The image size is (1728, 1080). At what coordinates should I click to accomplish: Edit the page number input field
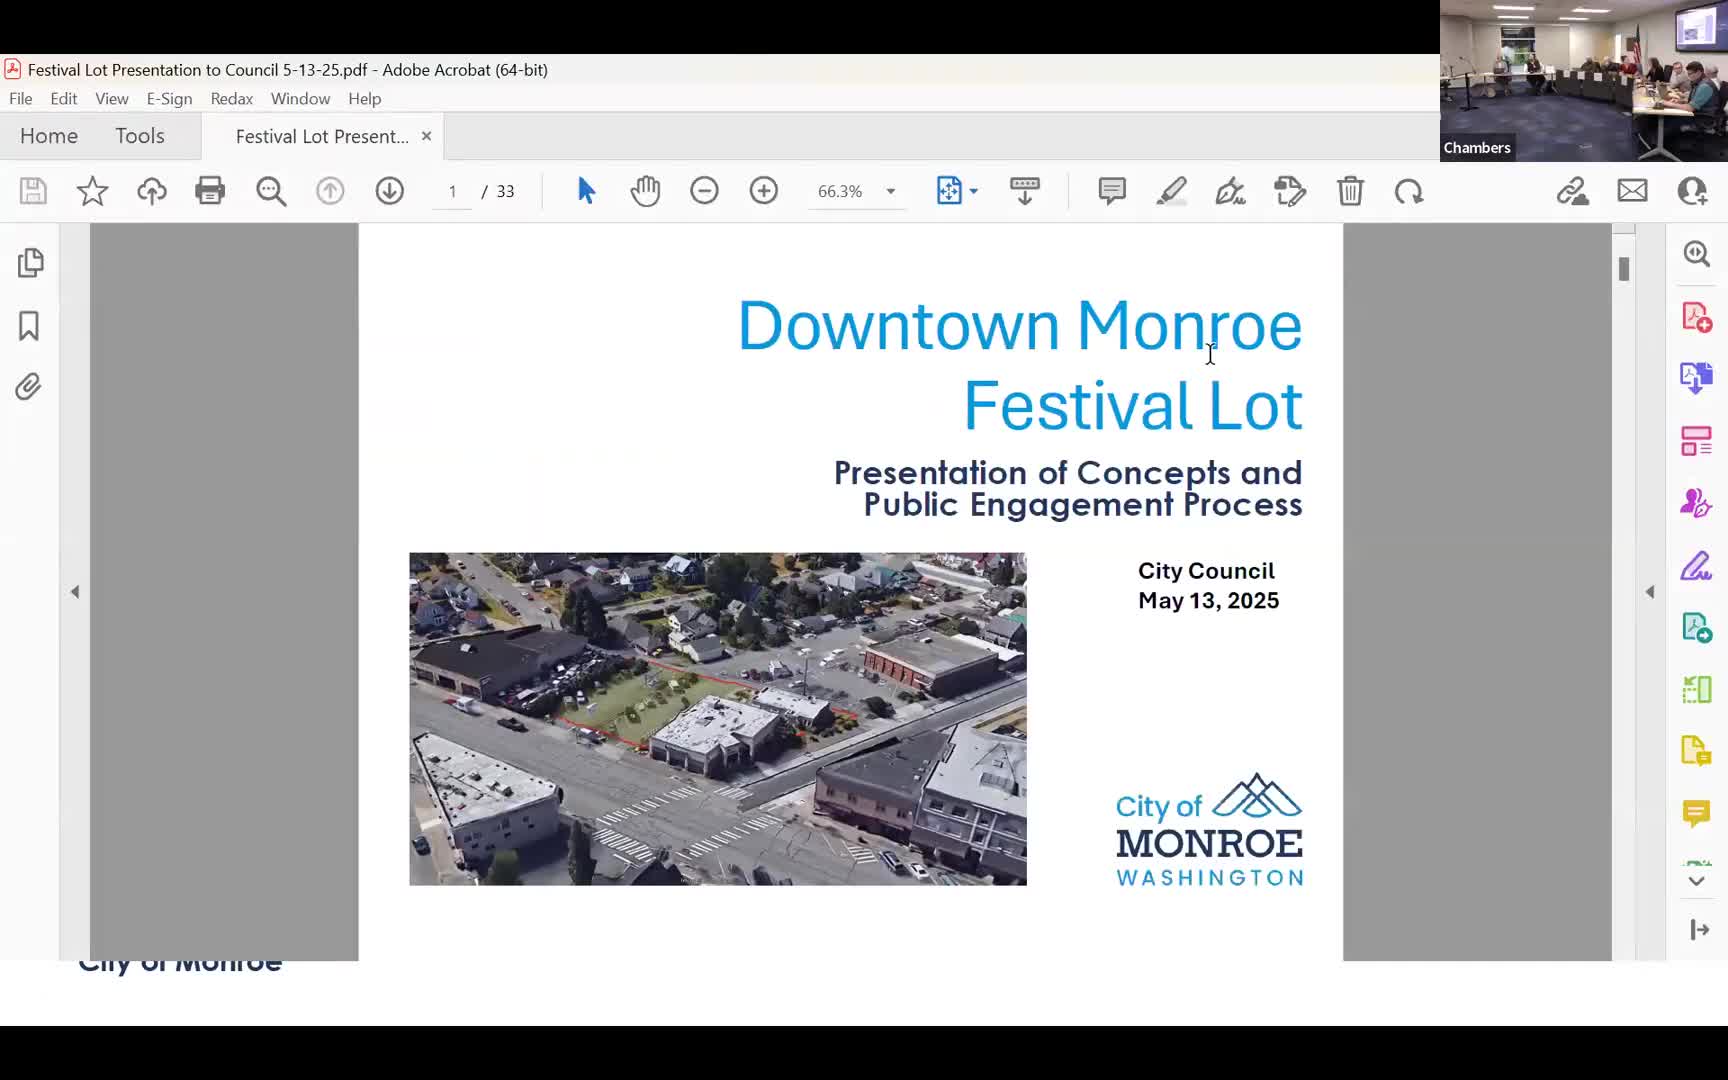452,191
